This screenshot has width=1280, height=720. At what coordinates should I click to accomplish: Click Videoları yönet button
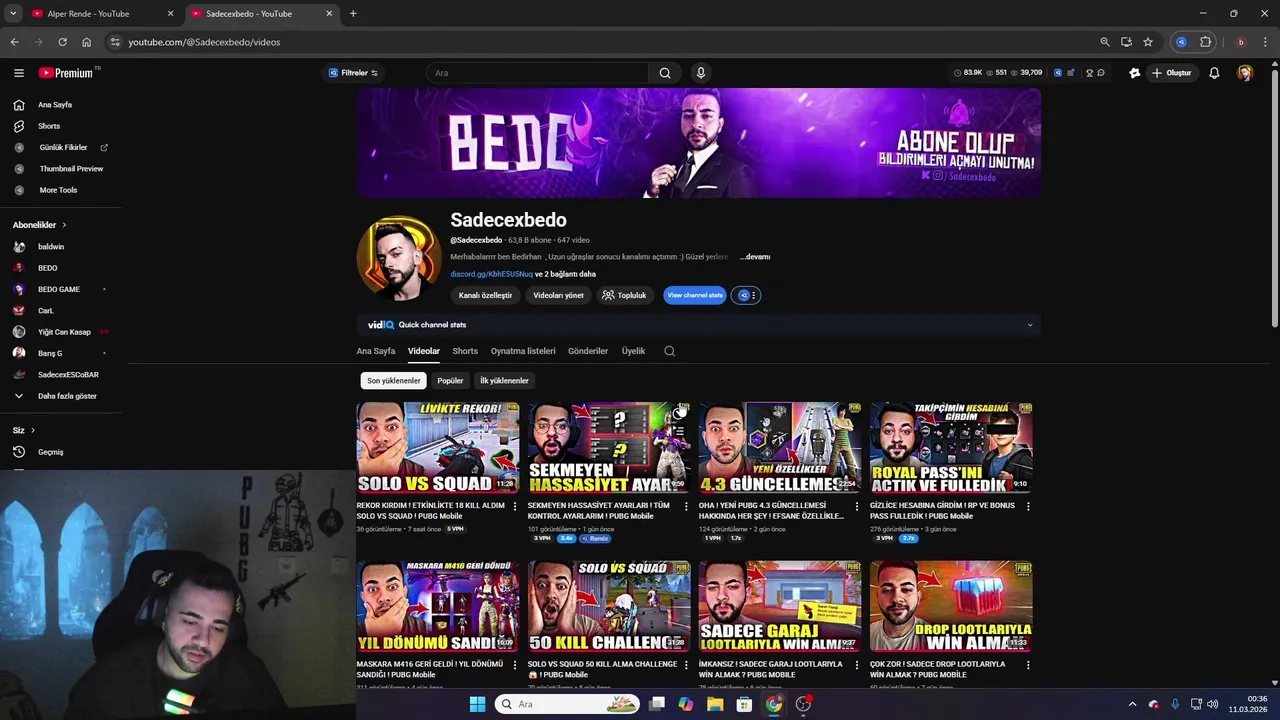tap(558, 295)
